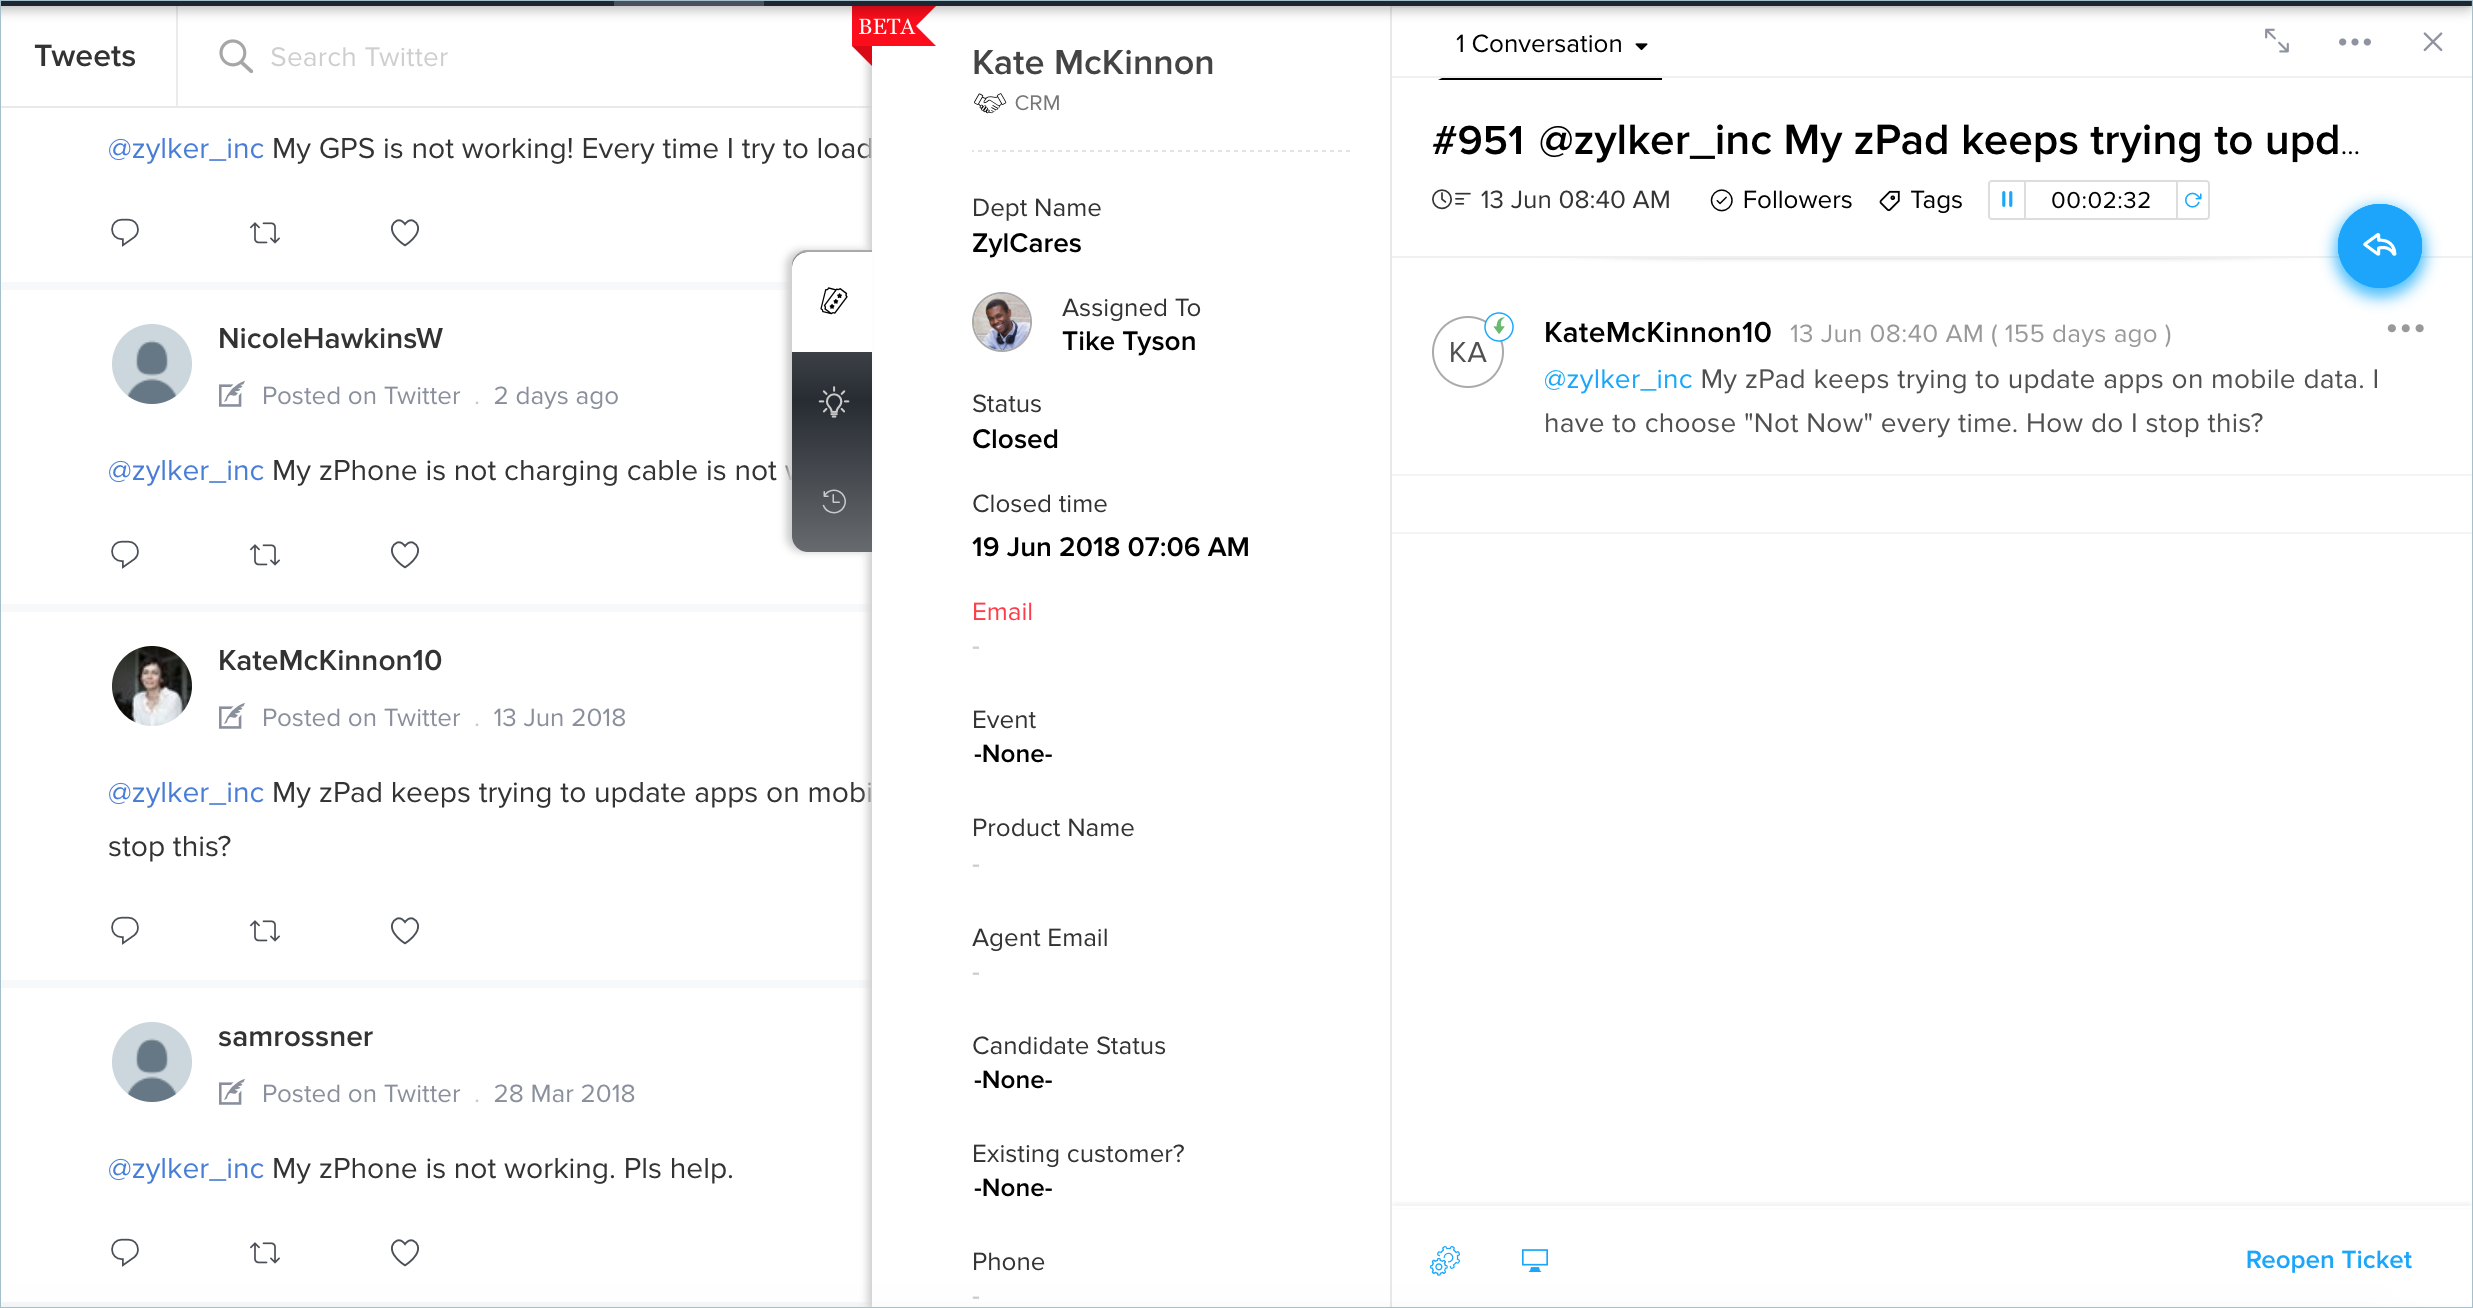The height and width of the screenshot is (1308, 2473).
Task: Expand the ticket panel to full view
Action: click(x=2277, y=41)
